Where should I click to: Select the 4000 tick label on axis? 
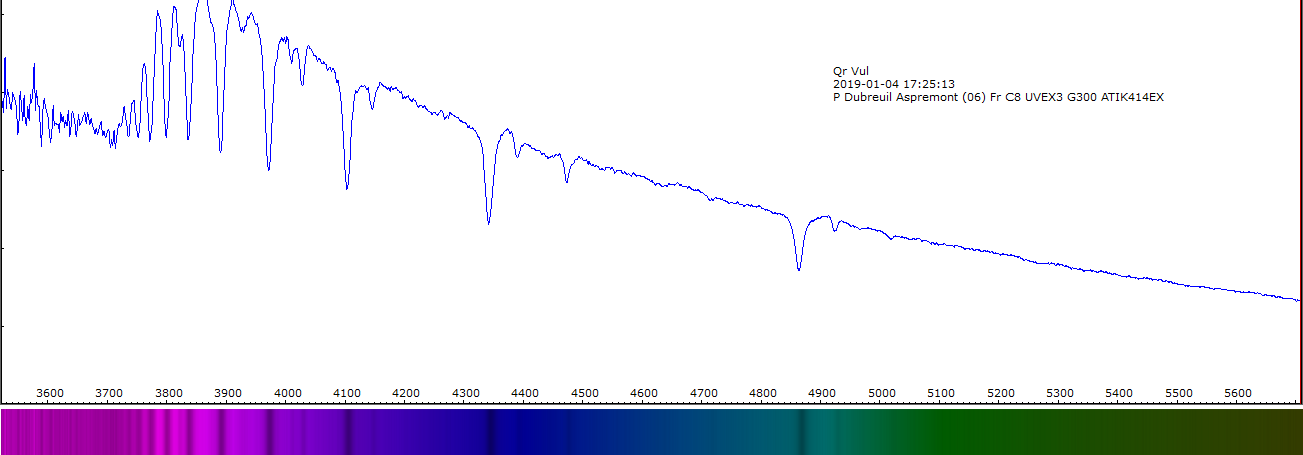point(288,393)
